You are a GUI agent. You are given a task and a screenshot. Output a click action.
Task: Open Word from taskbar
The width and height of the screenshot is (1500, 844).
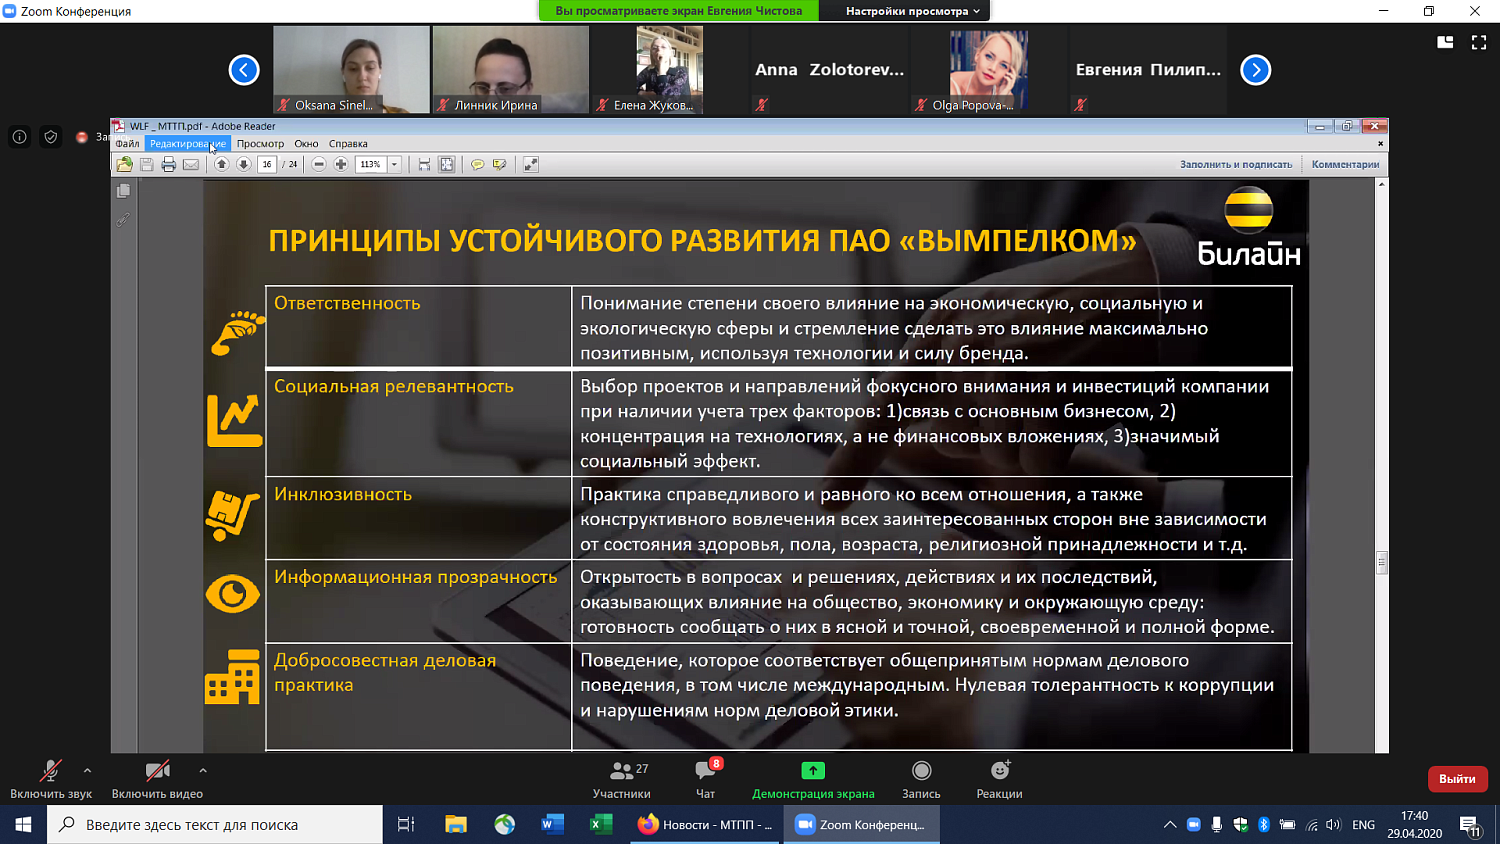553,825
